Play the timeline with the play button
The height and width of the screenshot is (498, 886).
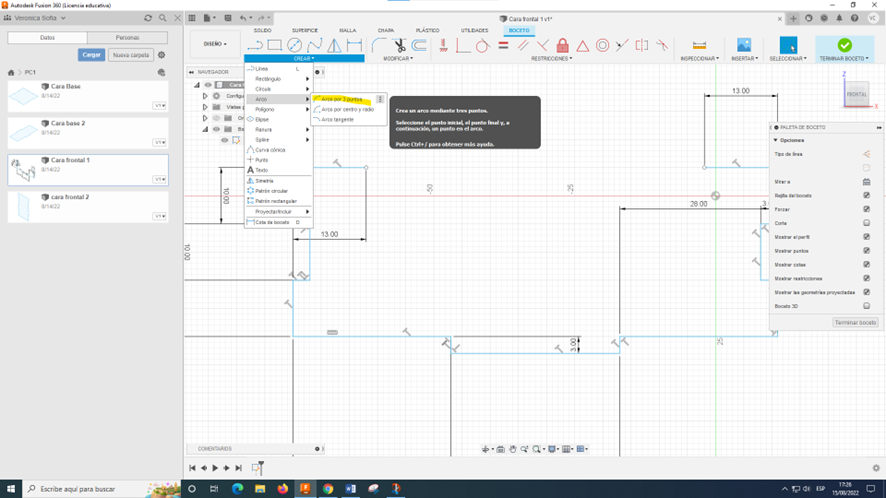coord(215,468)
